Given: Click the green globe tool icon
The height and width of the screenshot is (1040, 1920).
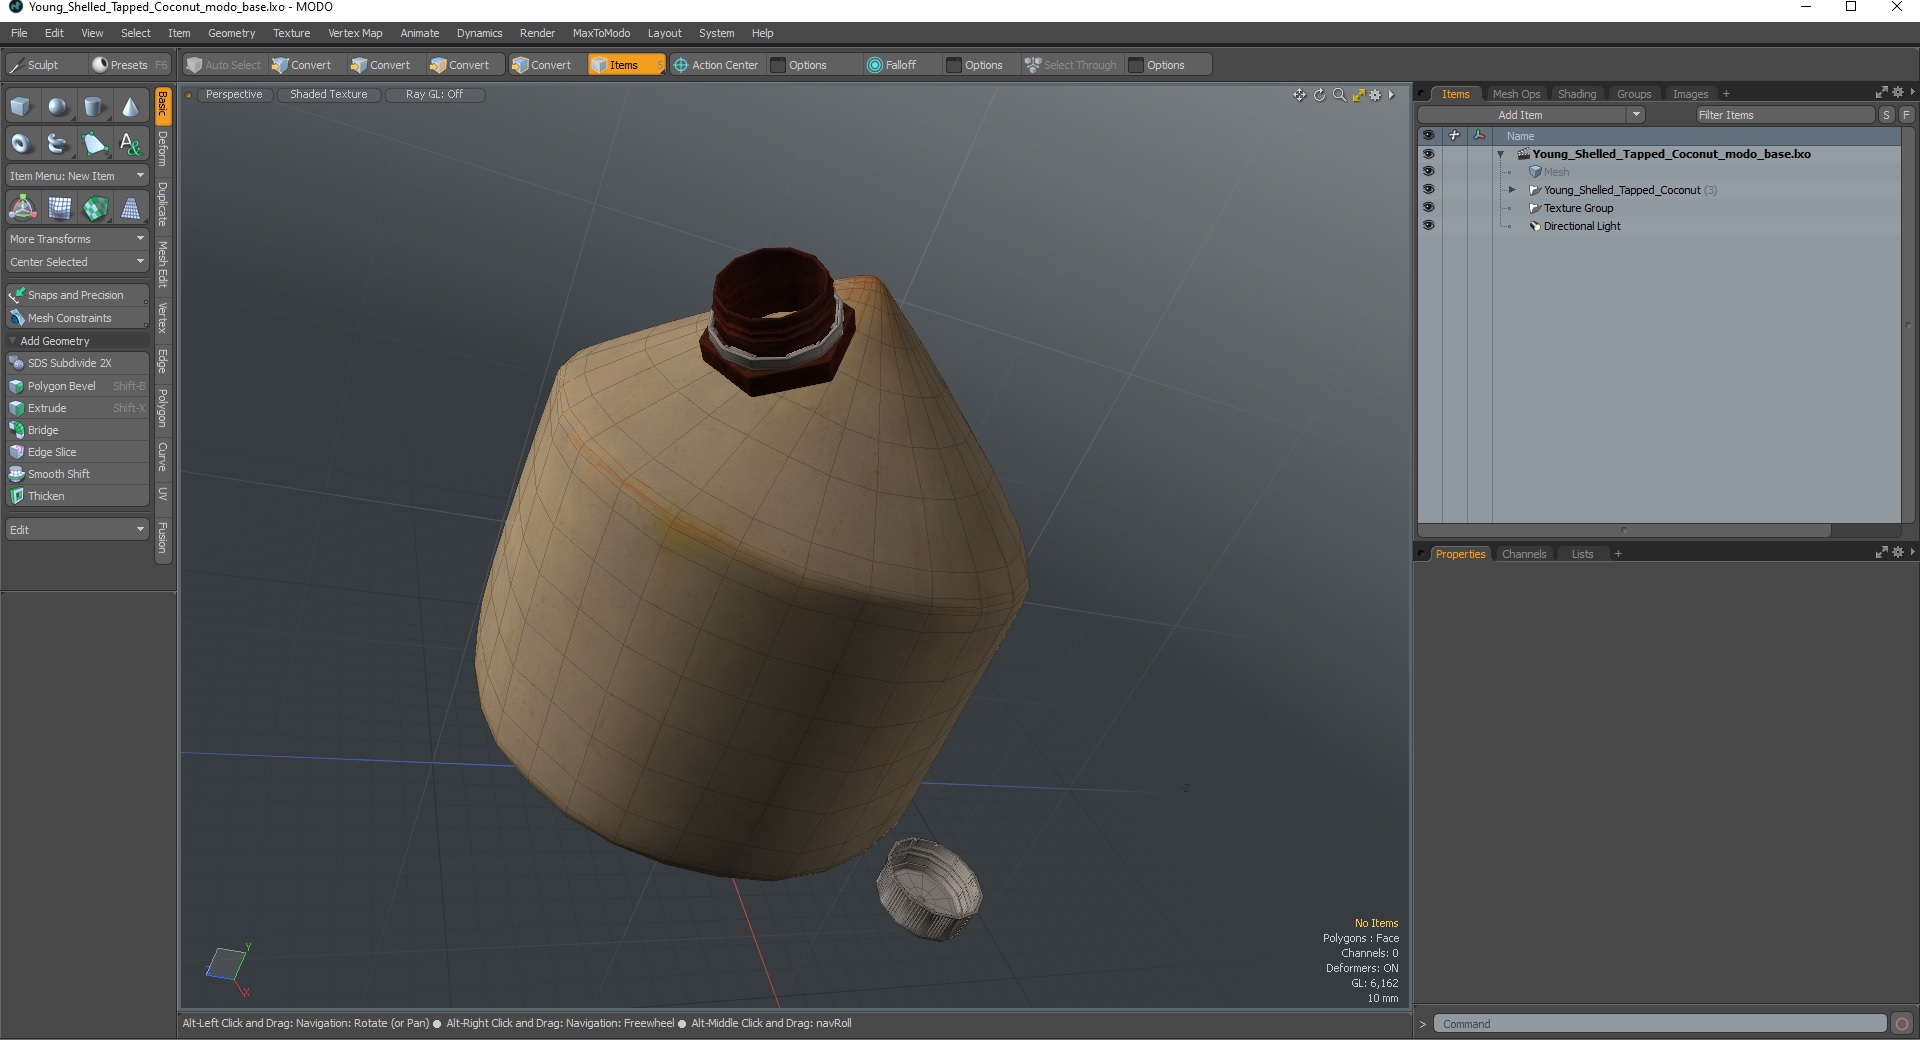Looking at the screenshot, I should click(96, 208).
